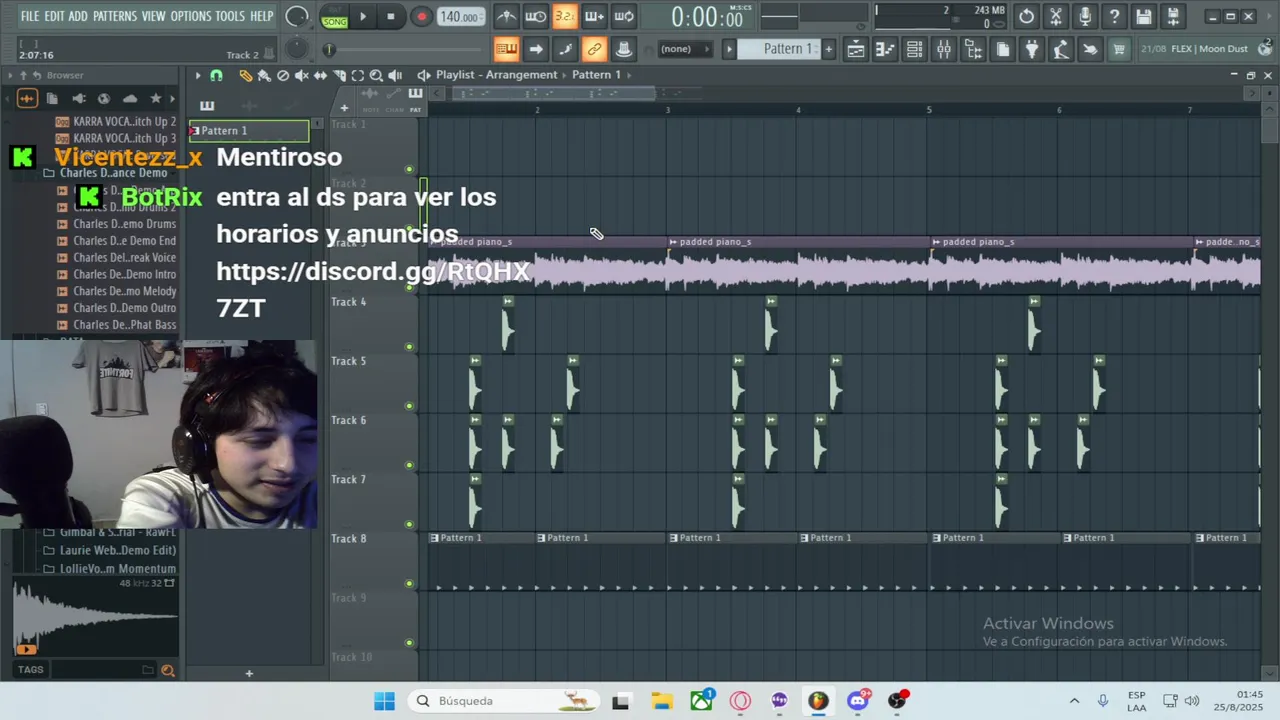Select Pattern 1 in the picker panel
The height and width of the screenshot is (720, 1280).
click(x=249, y=131)
